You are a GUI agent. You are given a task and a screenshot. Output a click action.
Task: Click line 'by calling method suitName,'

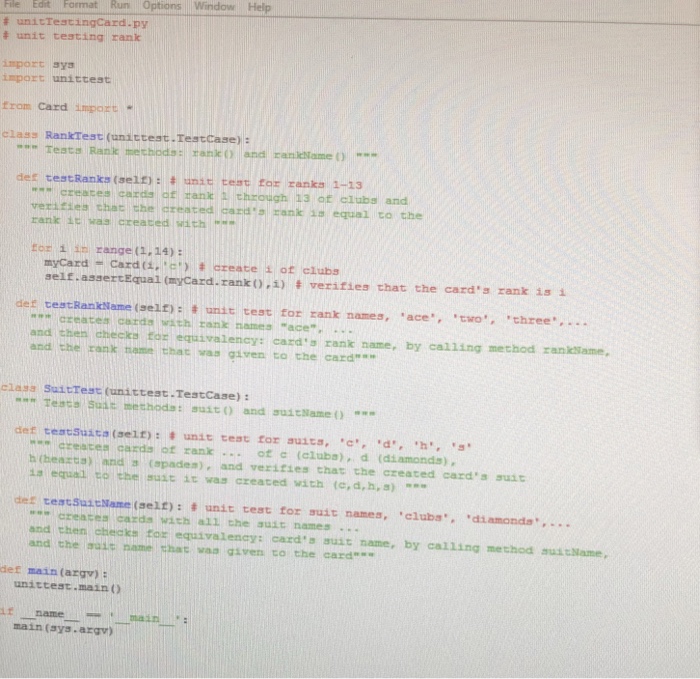coord(319,541)
